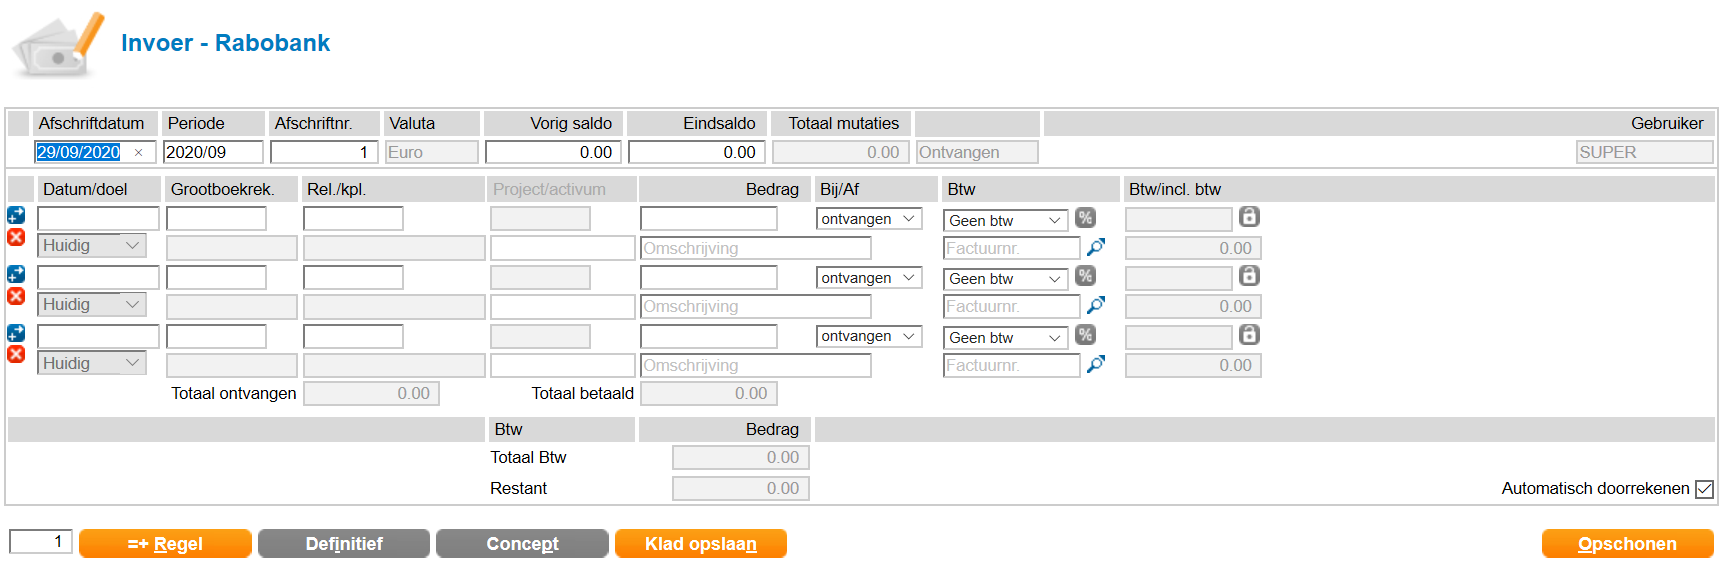The height and width of the screenshot is (579, 1727).
Task: Click red delete icon on second row
Action: (x=16, y=296)
